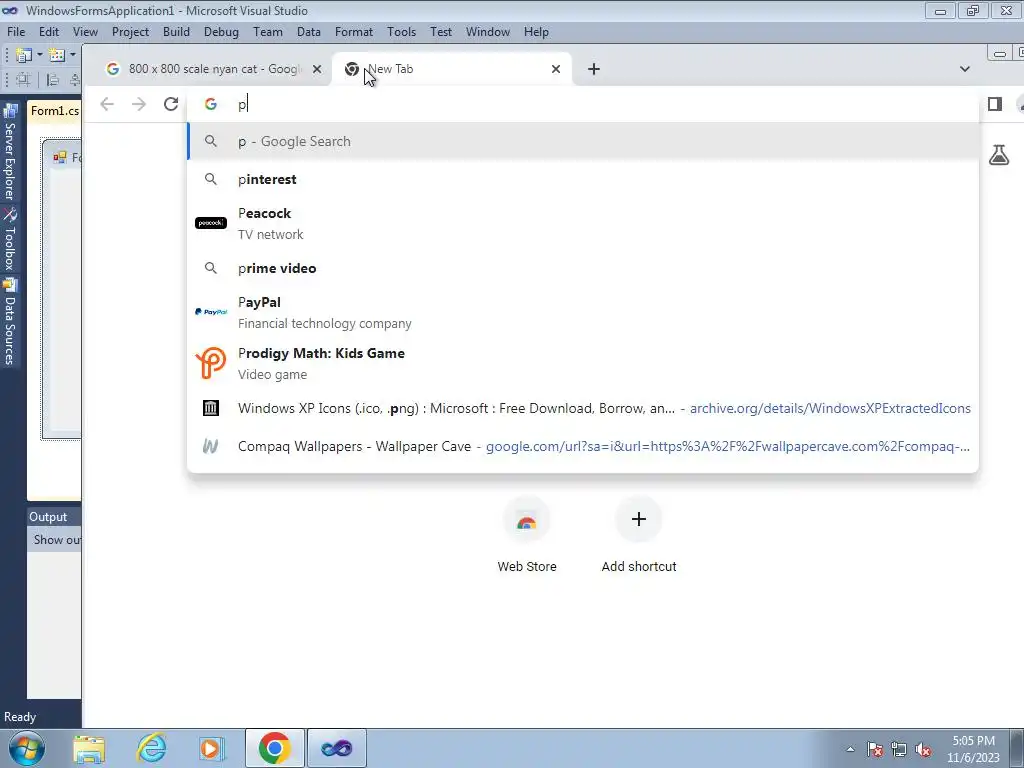Go back in Chrome navigation
The image size is (1024, 768).
coord(107,104)
